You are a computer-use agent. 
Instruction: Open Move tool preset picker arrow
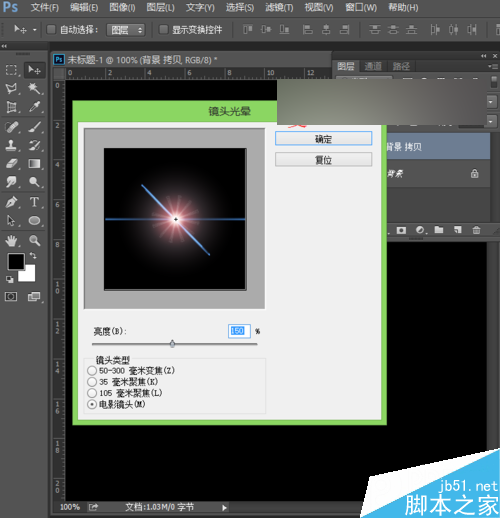tap(35, 30)
